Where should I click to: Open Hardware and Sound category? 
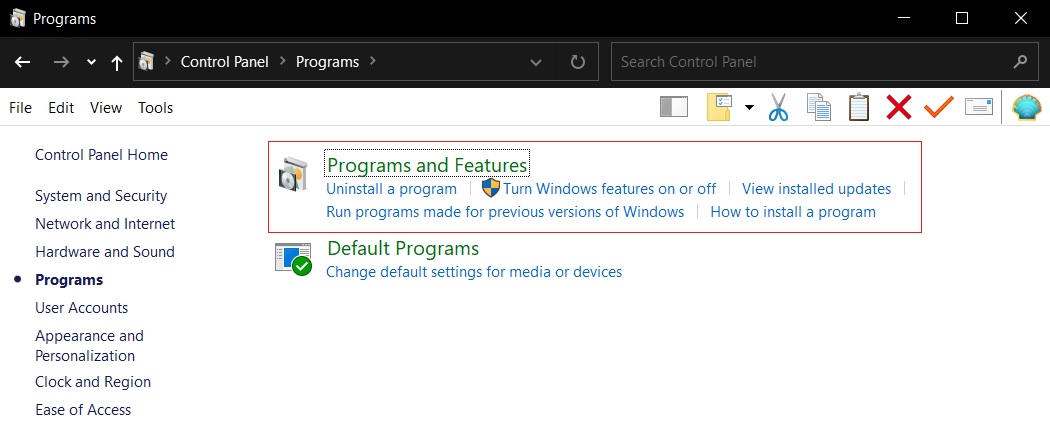(x=104, y=252)
